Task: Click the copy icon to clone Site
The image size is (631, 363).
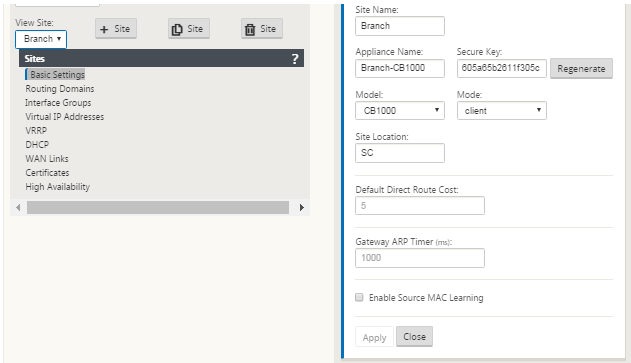Action: click(177, 29)
